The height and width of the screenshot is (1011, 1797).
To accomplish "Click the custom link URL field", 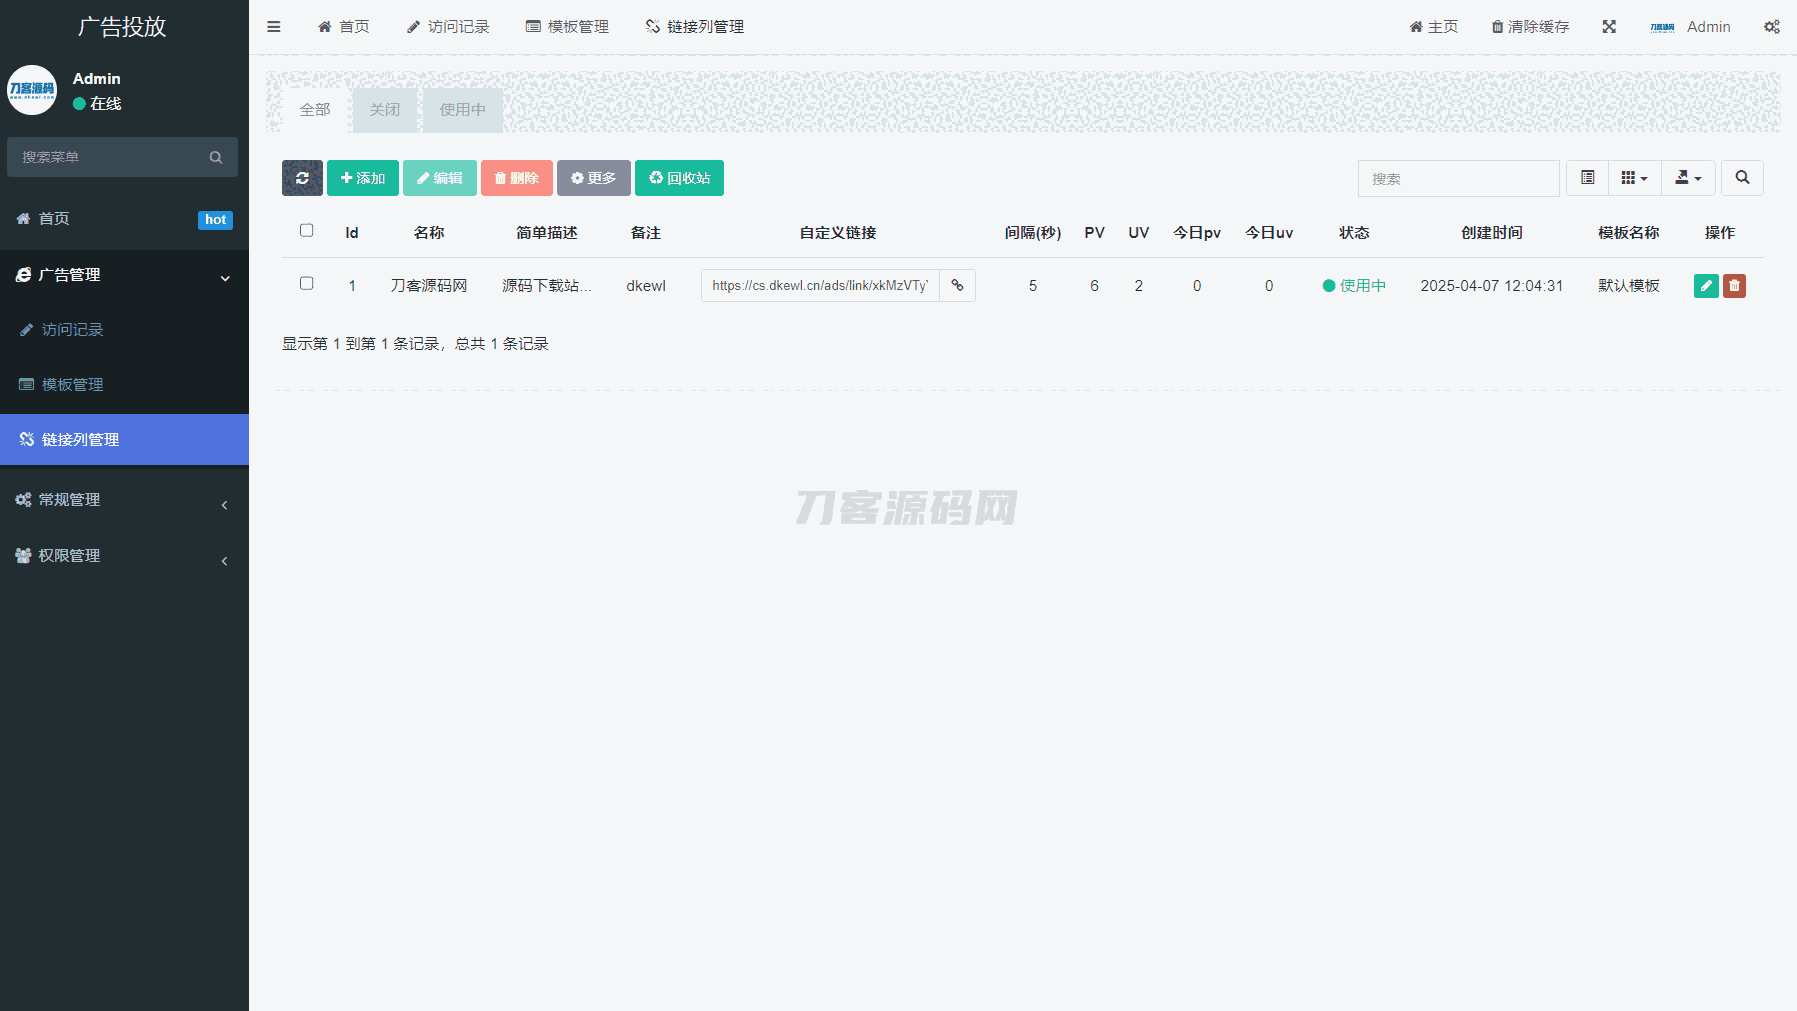I will coord(820,285).
